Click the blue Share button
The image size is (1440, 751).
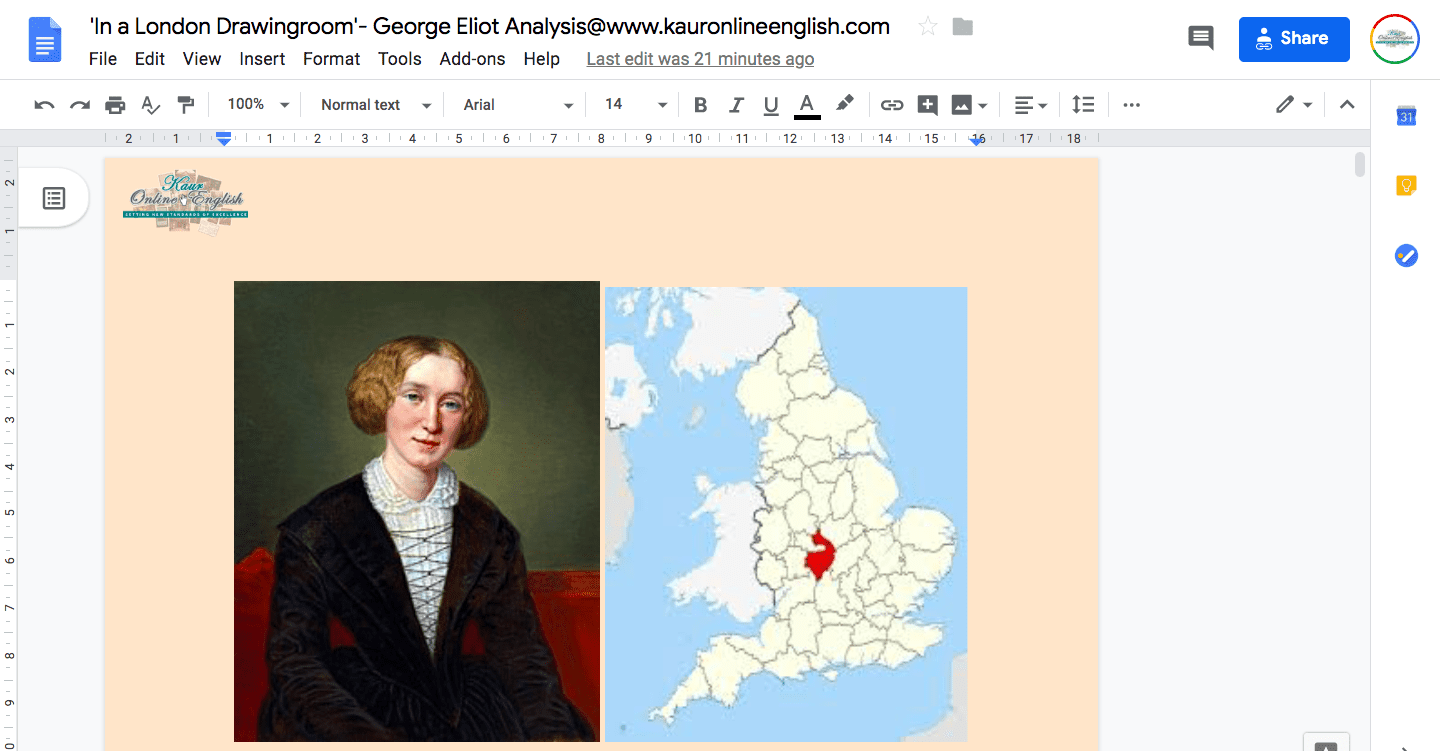click(1294, 39)
